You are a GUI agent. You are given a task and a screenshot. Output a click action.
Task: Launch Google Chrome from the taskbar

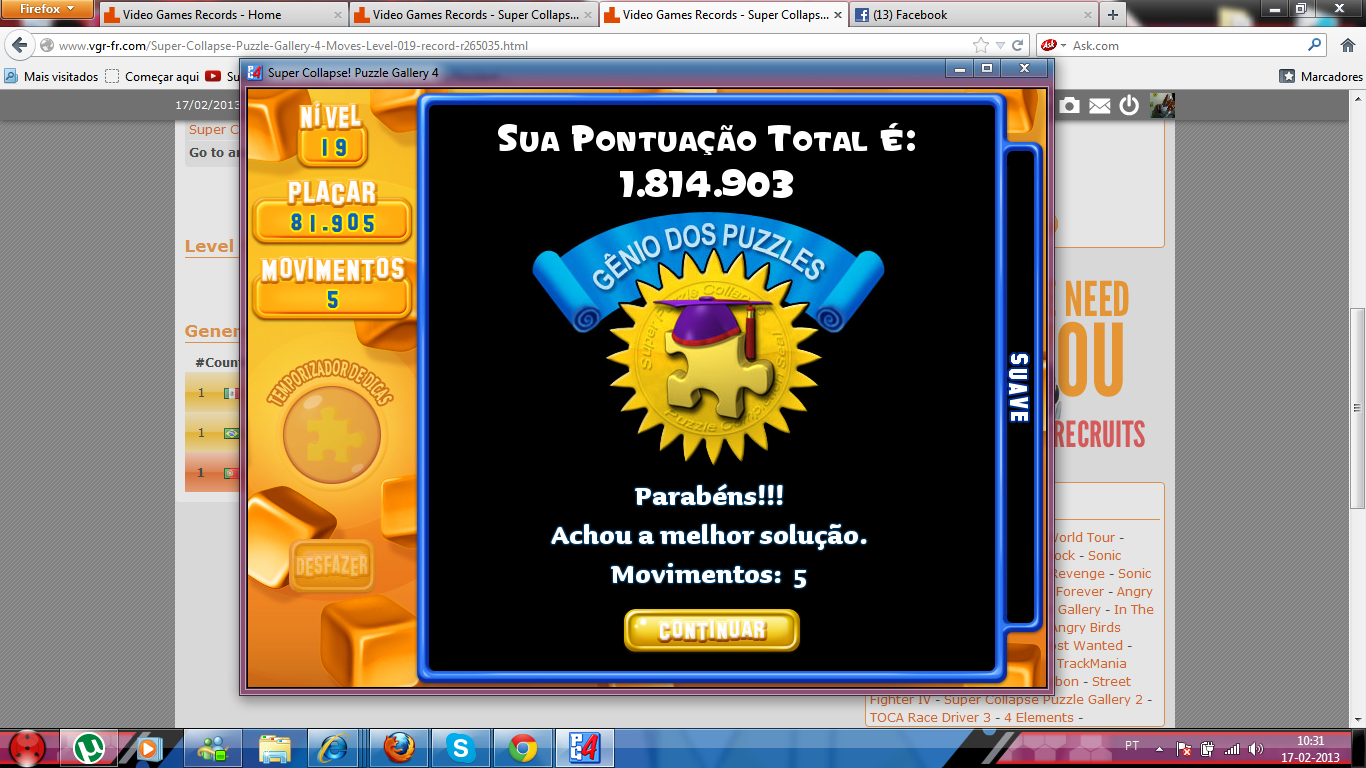tap(522, 748)
